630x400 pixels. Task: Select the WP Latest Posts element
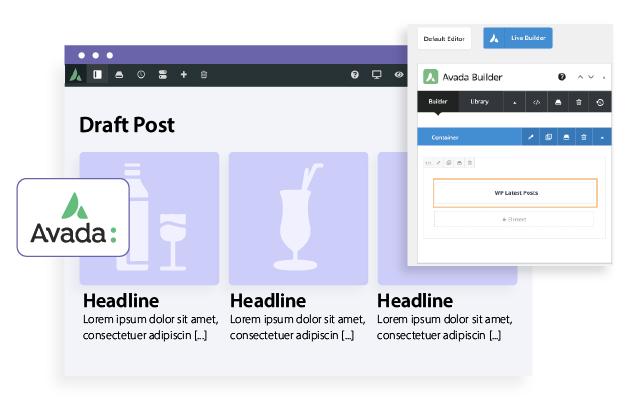515,193
